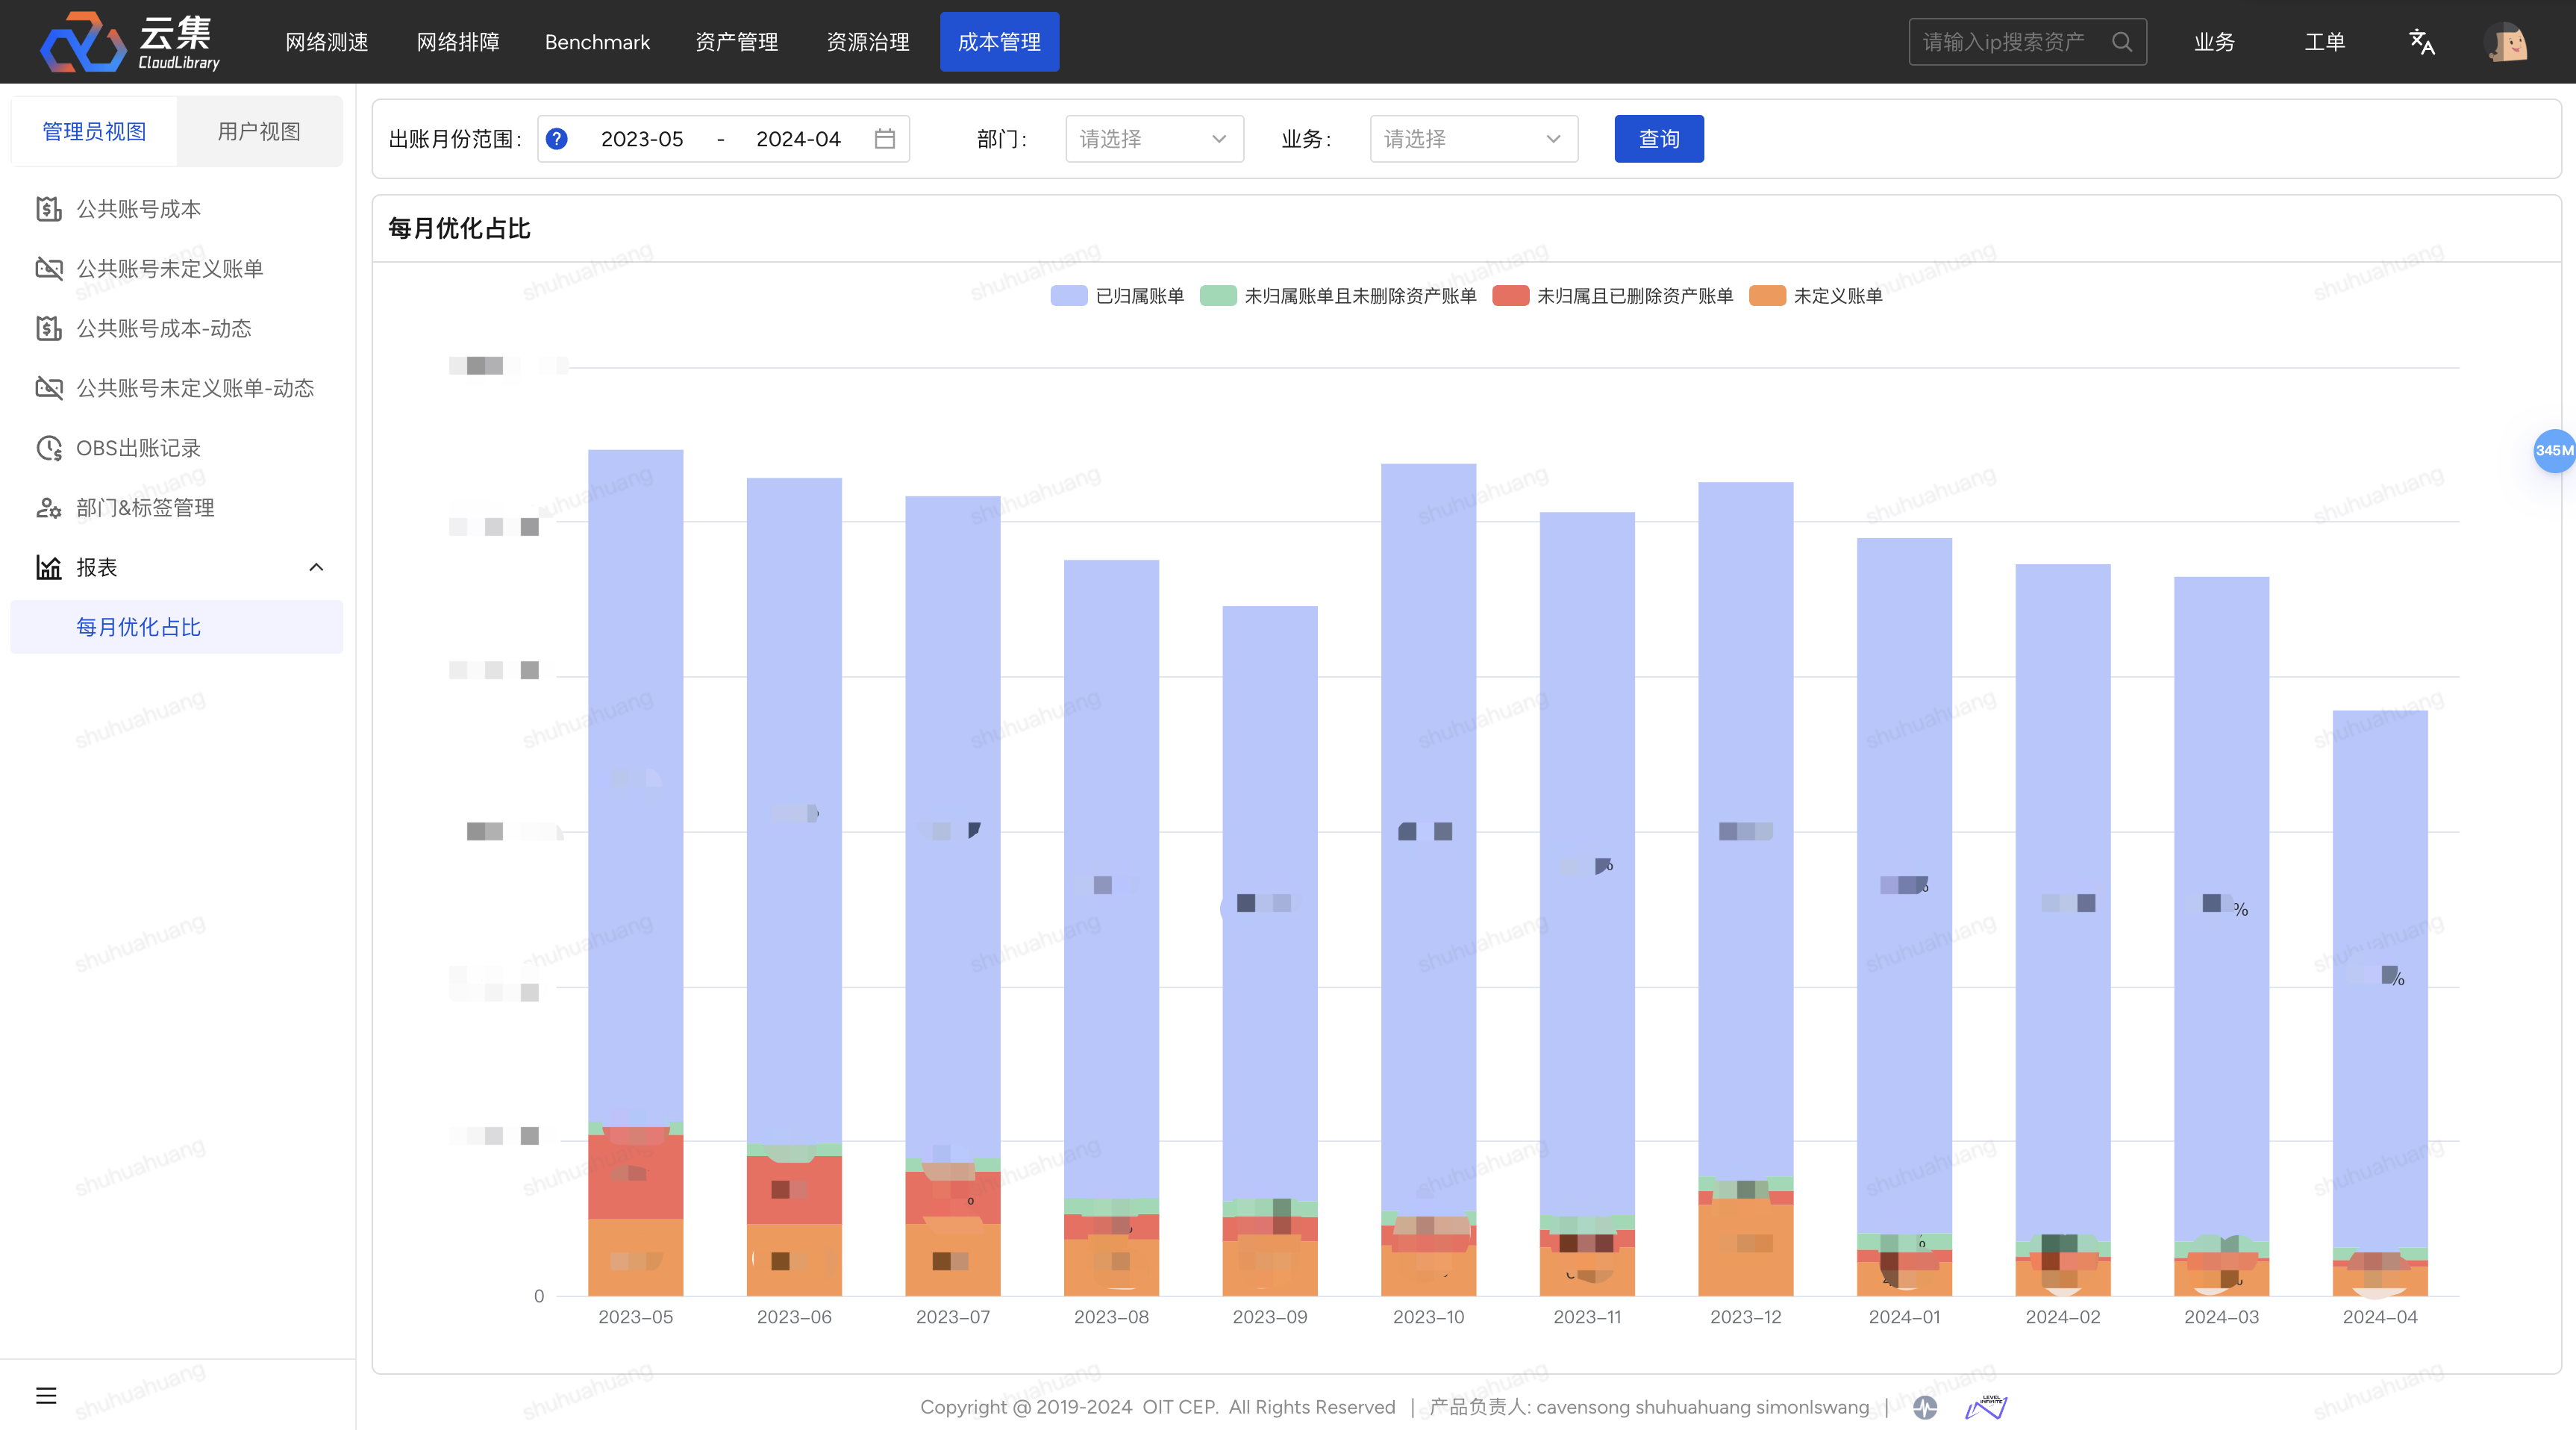Click the language translate icon
The image size is (2576, 1430).
click(x=2421, y=42)
